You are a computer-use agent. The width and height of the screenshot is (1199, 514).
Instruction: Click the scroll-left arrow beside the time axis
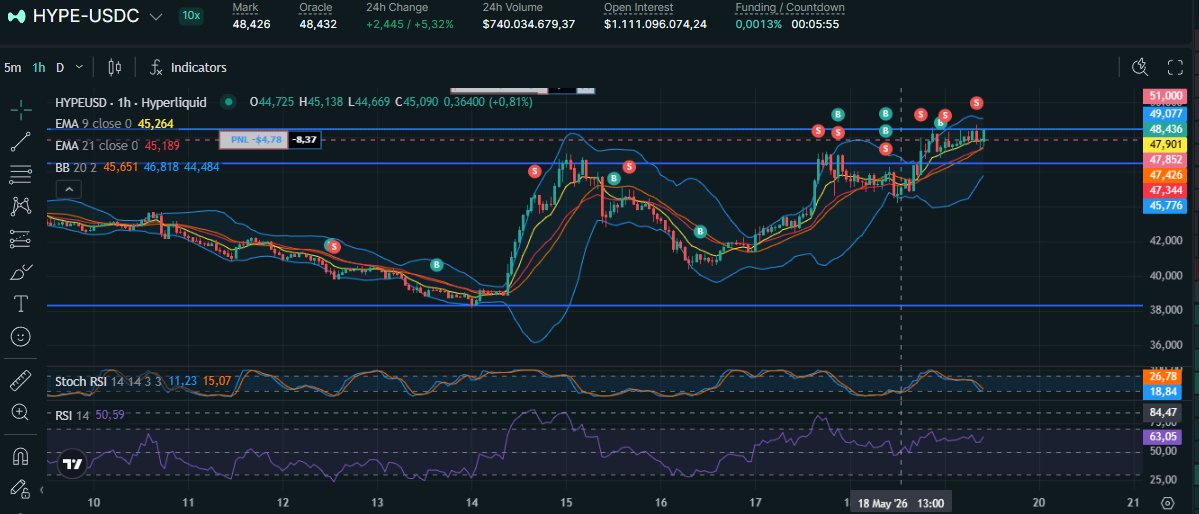(x=42, y=490)
